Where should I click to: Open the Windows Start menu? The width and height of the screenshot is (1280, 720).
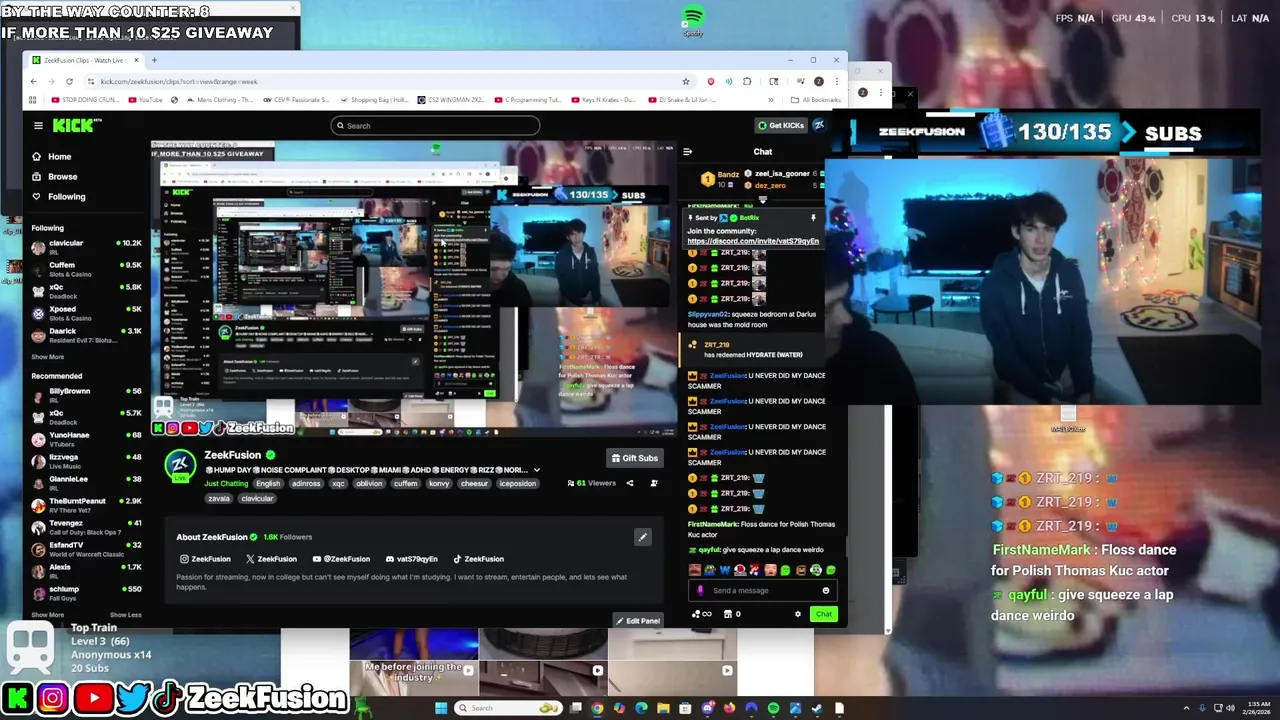[x=440, y=708]
